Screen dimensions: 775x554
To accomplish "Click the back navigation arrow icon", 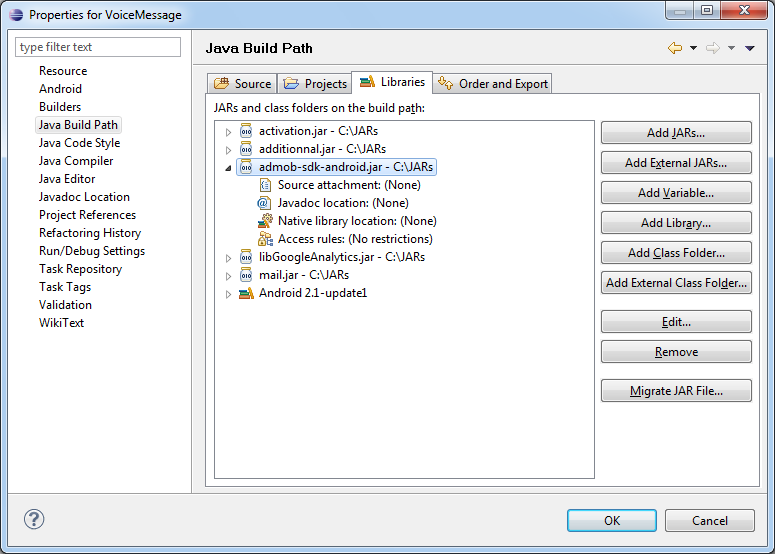I will tap(675, 48).
